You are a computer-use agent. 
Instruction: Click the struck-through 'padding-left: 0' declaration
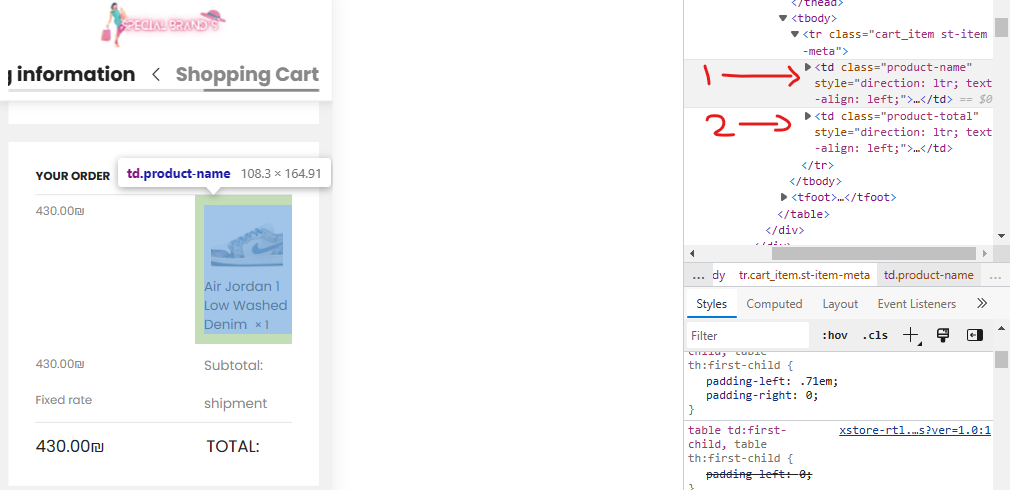(759, 474)
